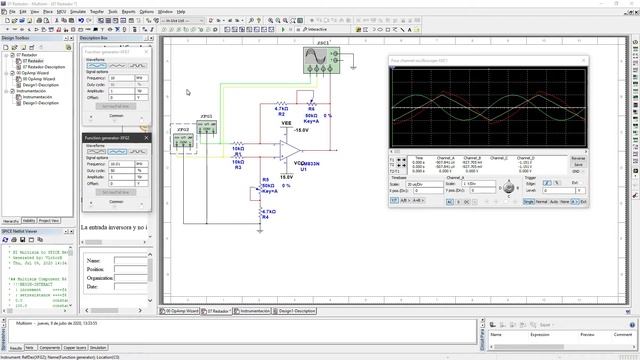
Task: Click the Zoom out magnifier icon
Action: click(278, 20)
